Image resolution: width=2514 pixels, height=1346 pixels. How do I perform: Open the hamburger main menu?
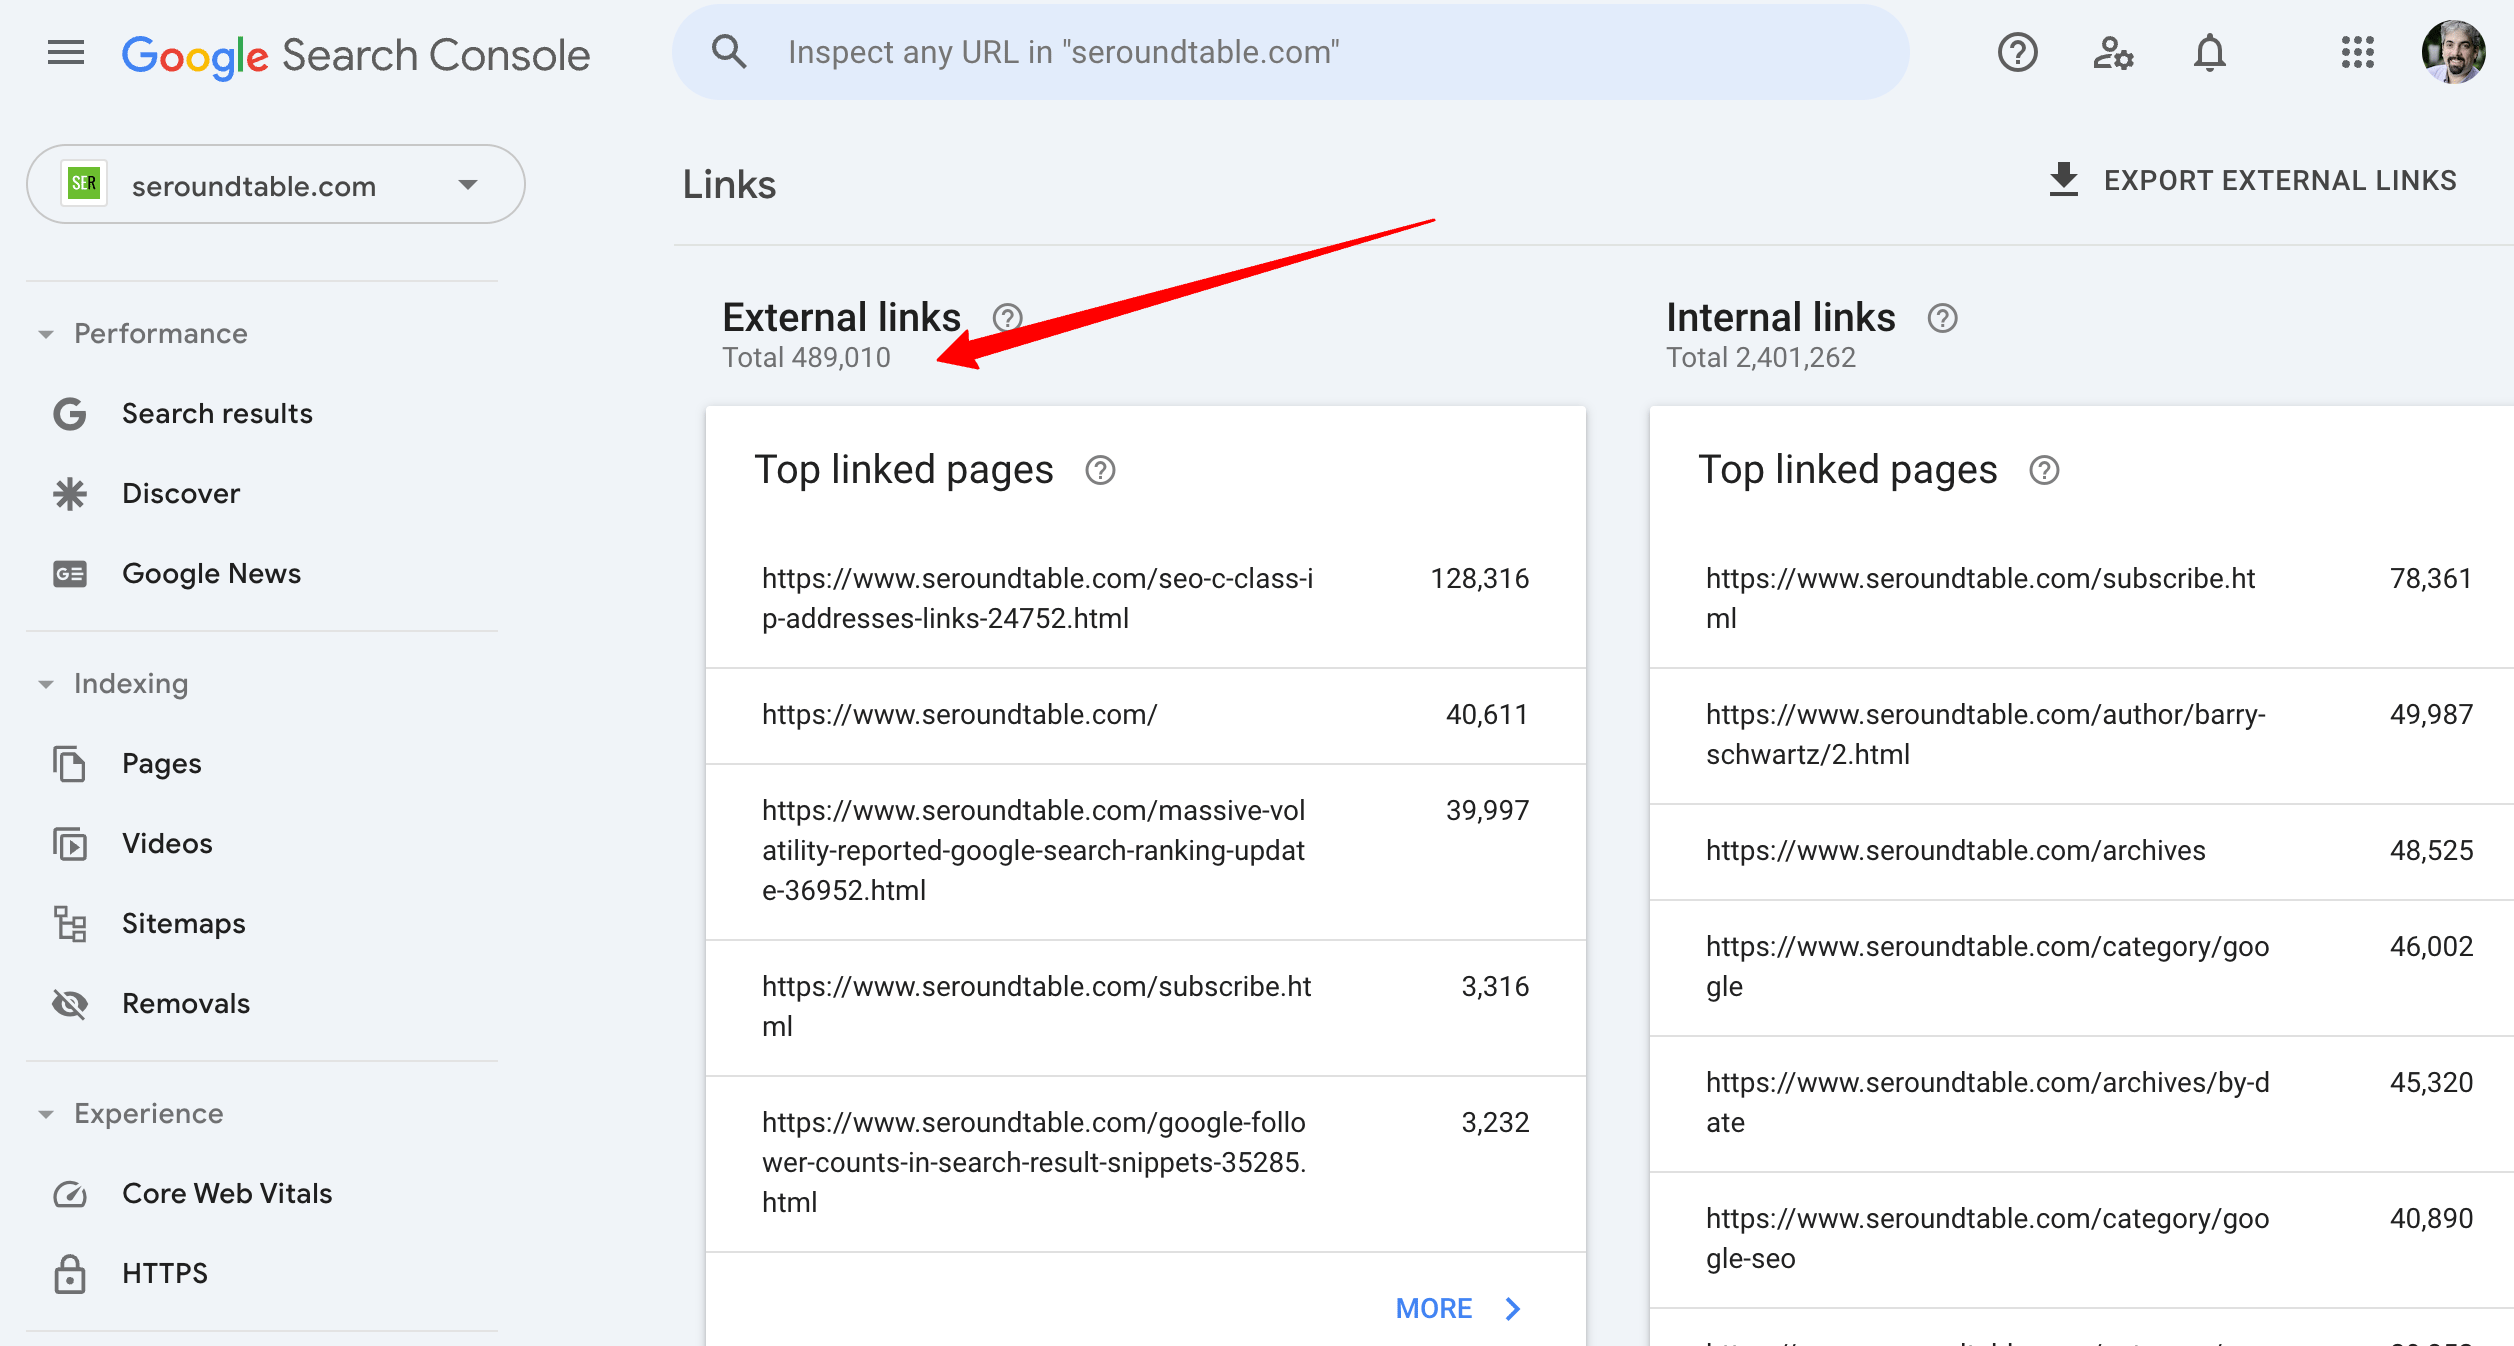click(x=66, y=52)
